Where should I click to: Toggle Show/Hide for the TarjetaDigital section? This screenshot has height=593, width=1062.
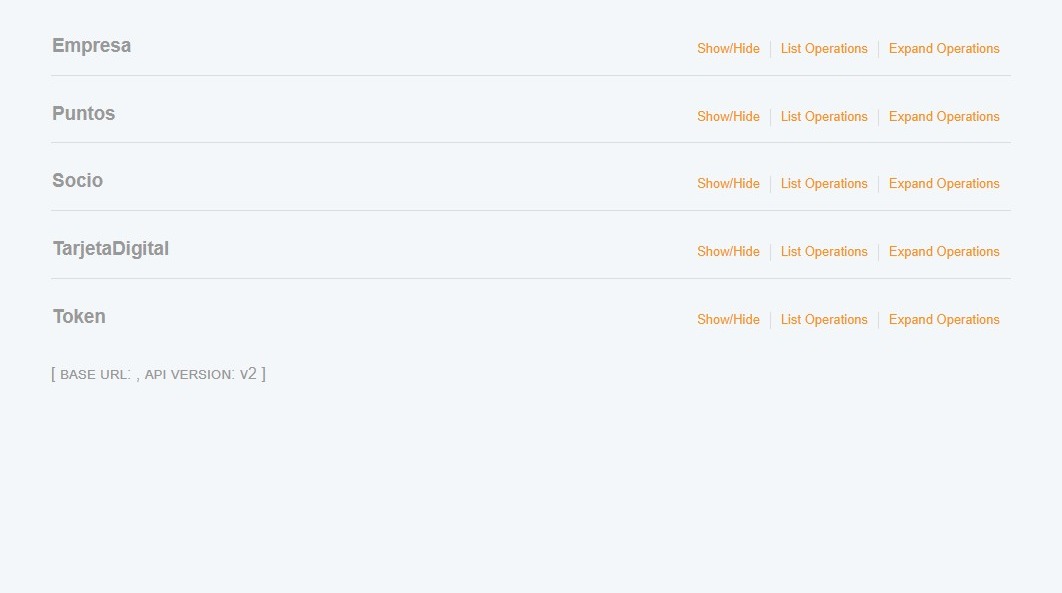pyautogui.click(x=728, y=252)
